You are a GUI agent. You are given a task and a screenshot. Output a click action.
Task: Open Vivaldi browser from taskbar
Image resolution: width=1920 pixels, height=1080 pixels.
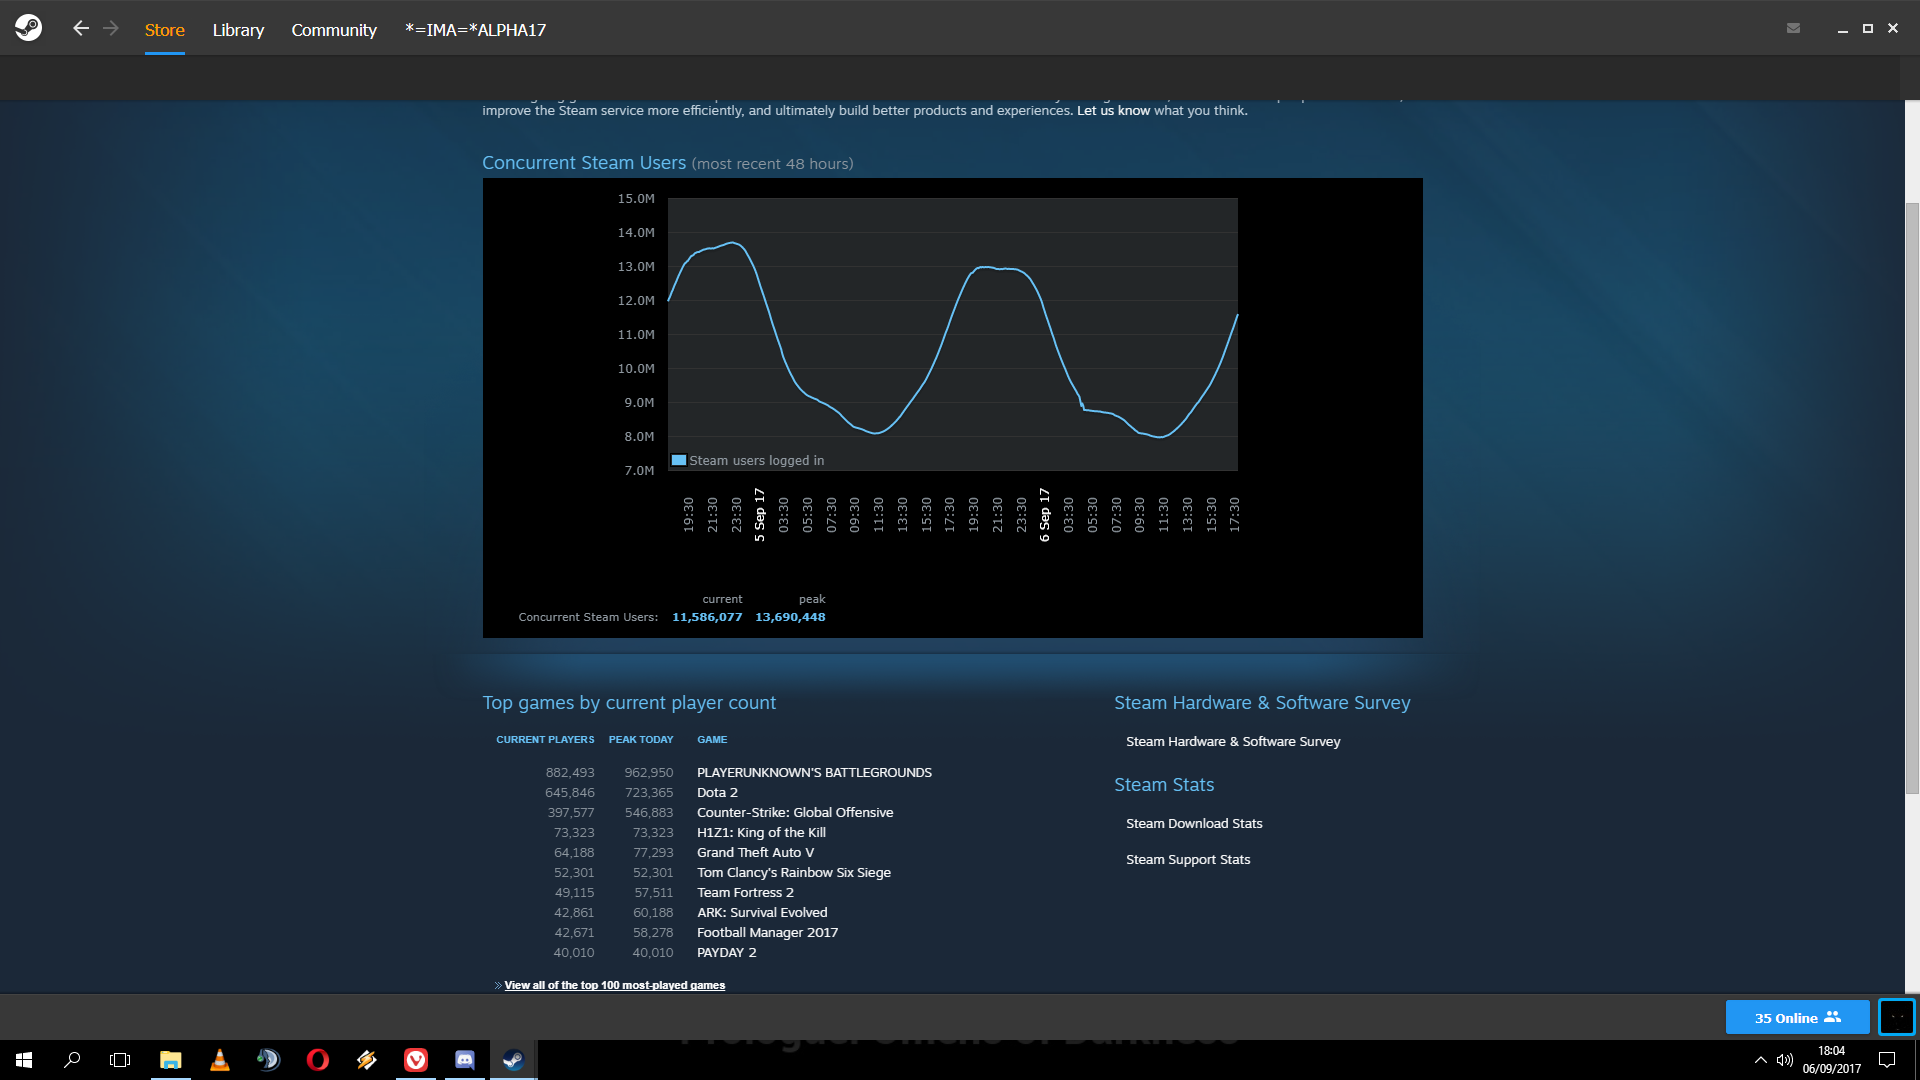[416, 1060]
